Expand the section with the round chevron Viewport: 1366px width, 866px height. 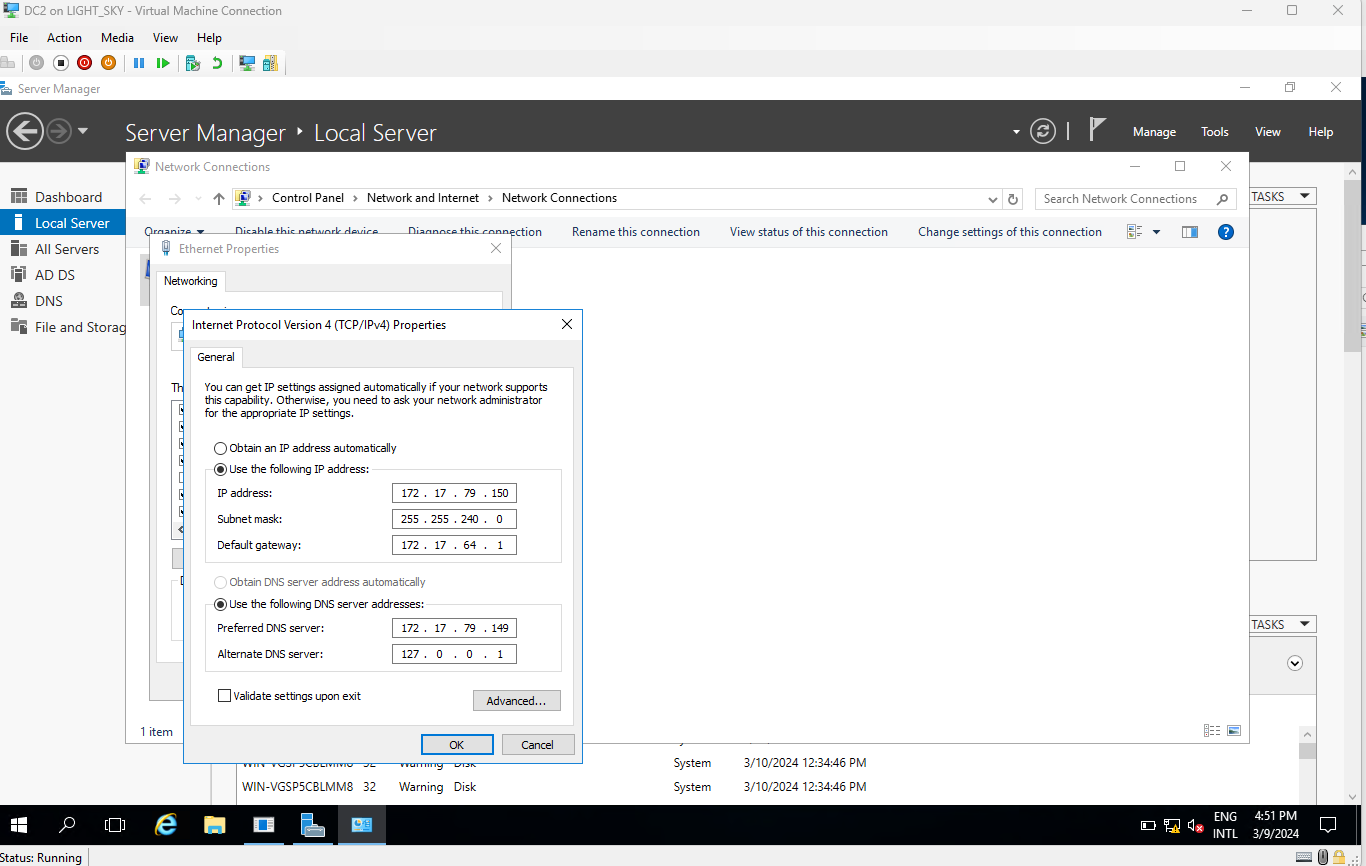pos(1296,663)
